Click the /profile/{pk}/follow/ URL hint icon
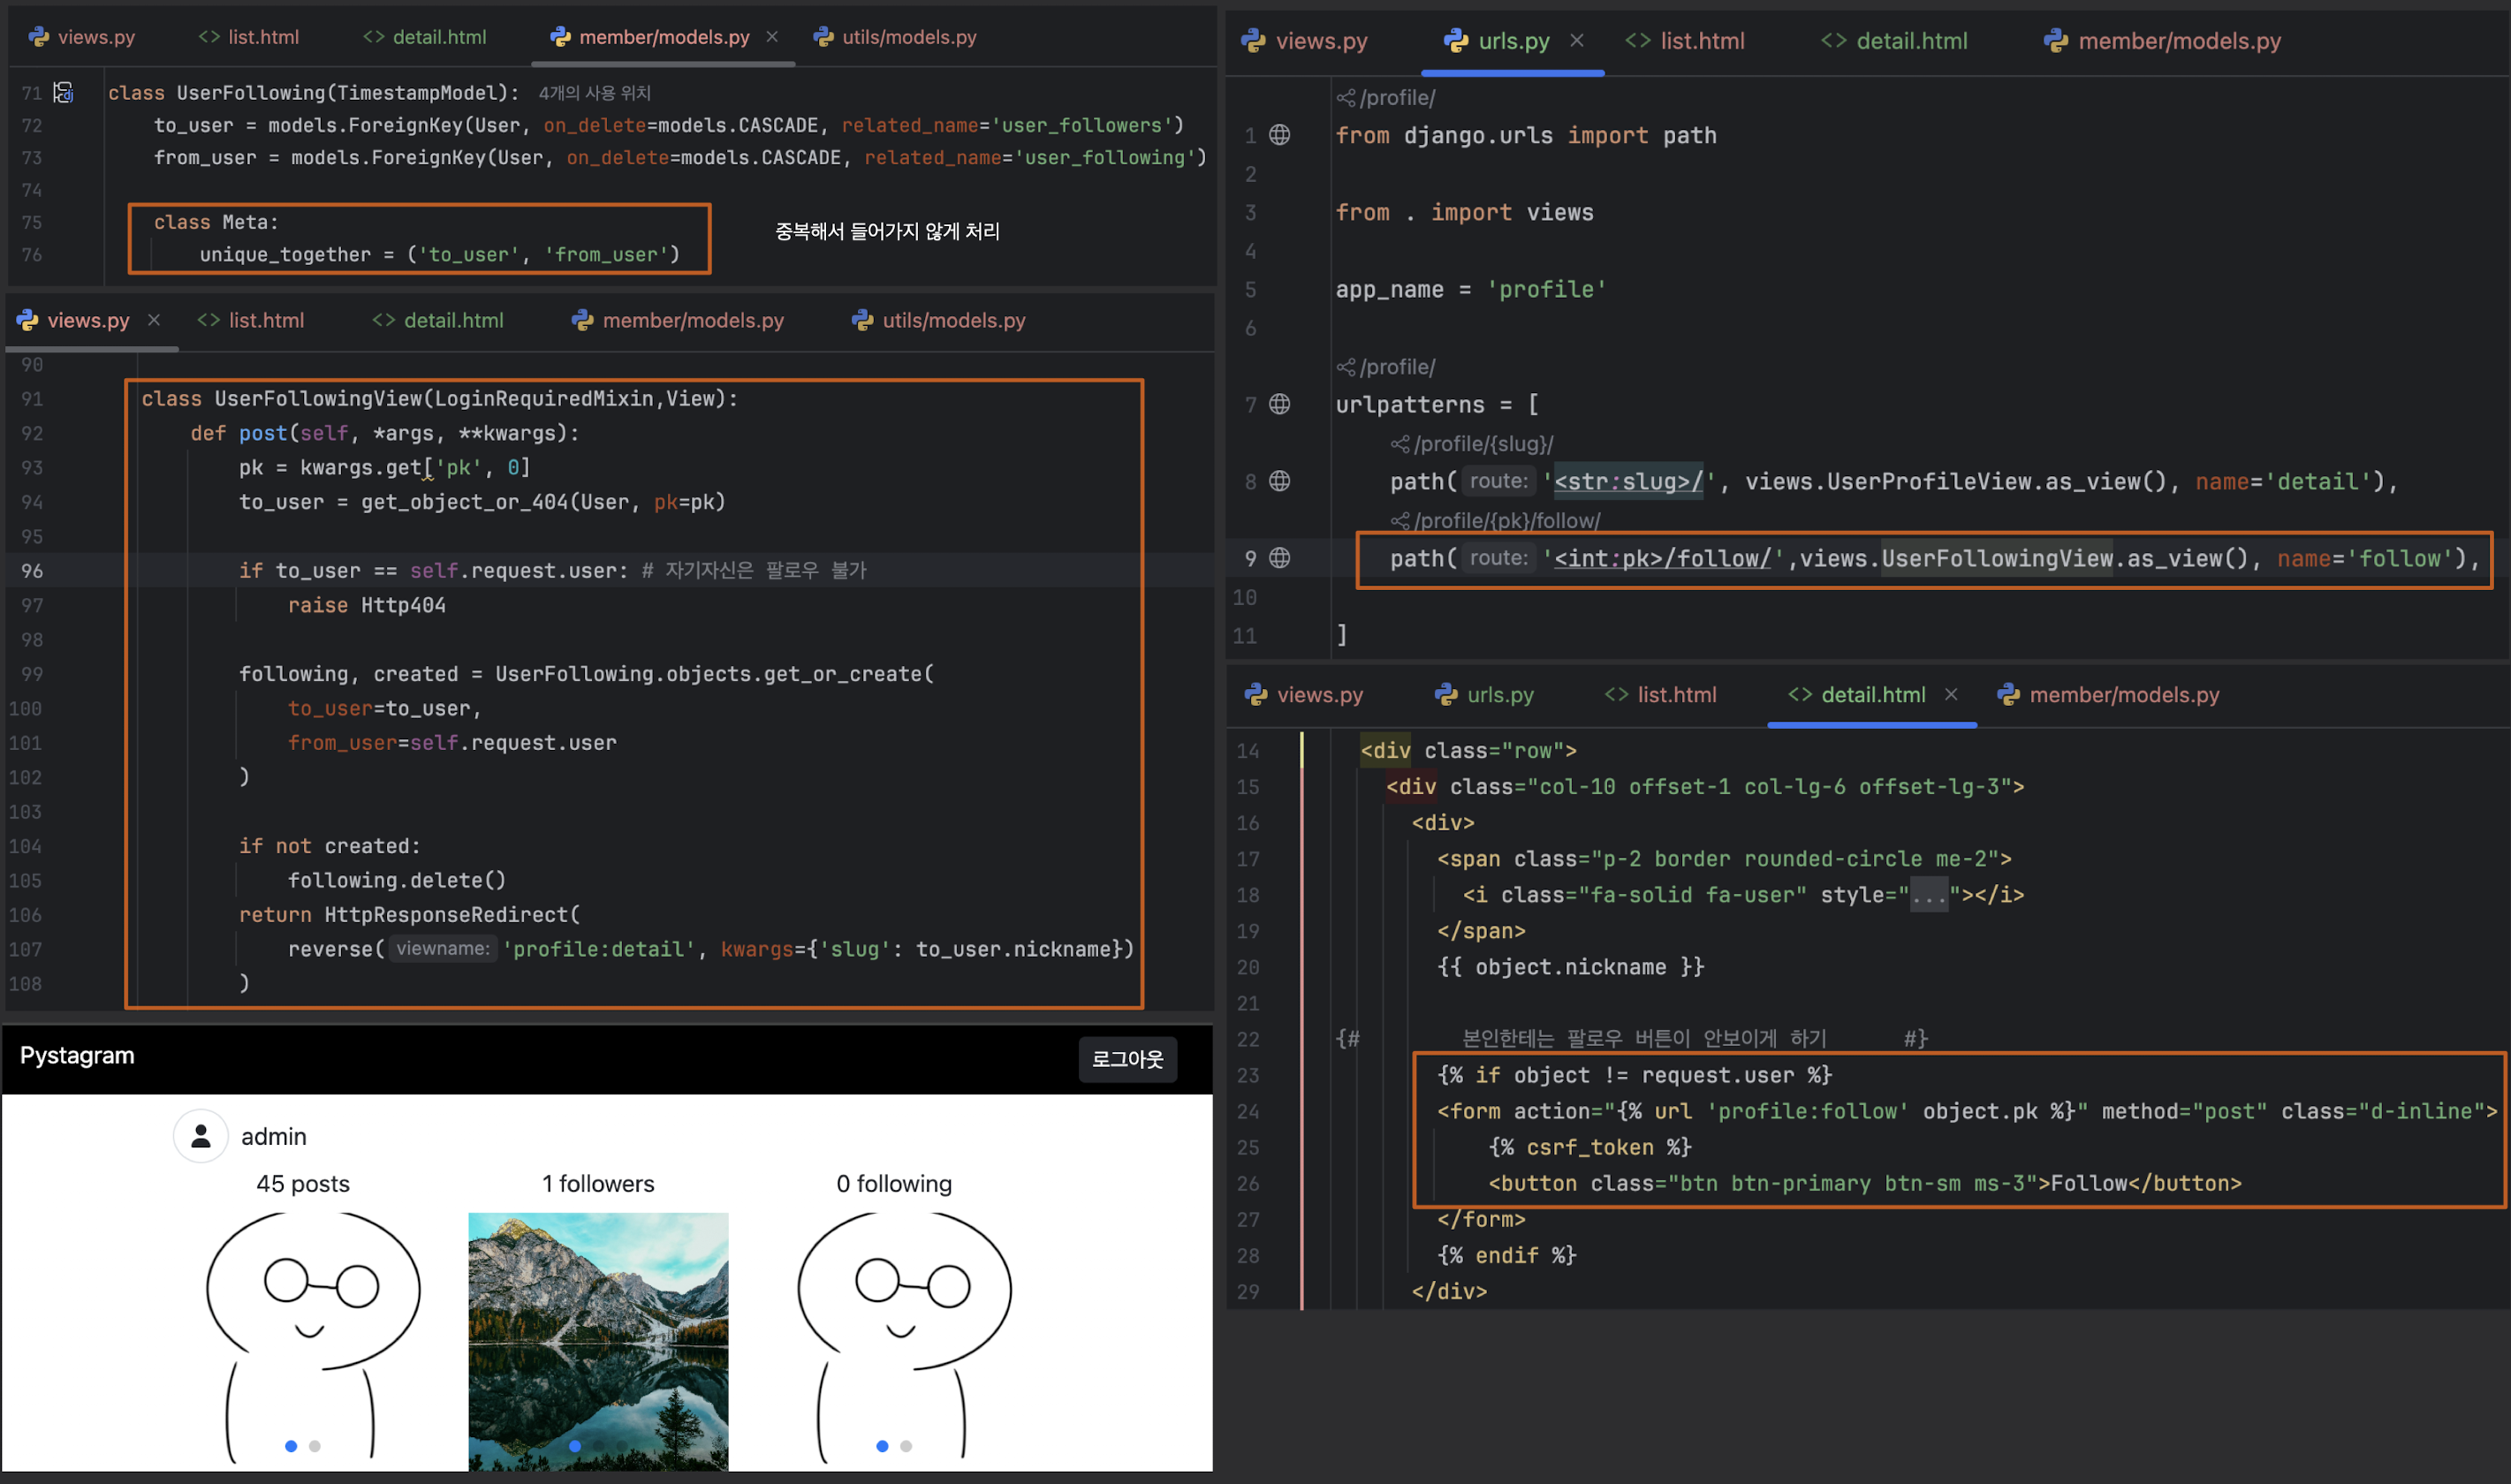 [x=1400, y=521]
